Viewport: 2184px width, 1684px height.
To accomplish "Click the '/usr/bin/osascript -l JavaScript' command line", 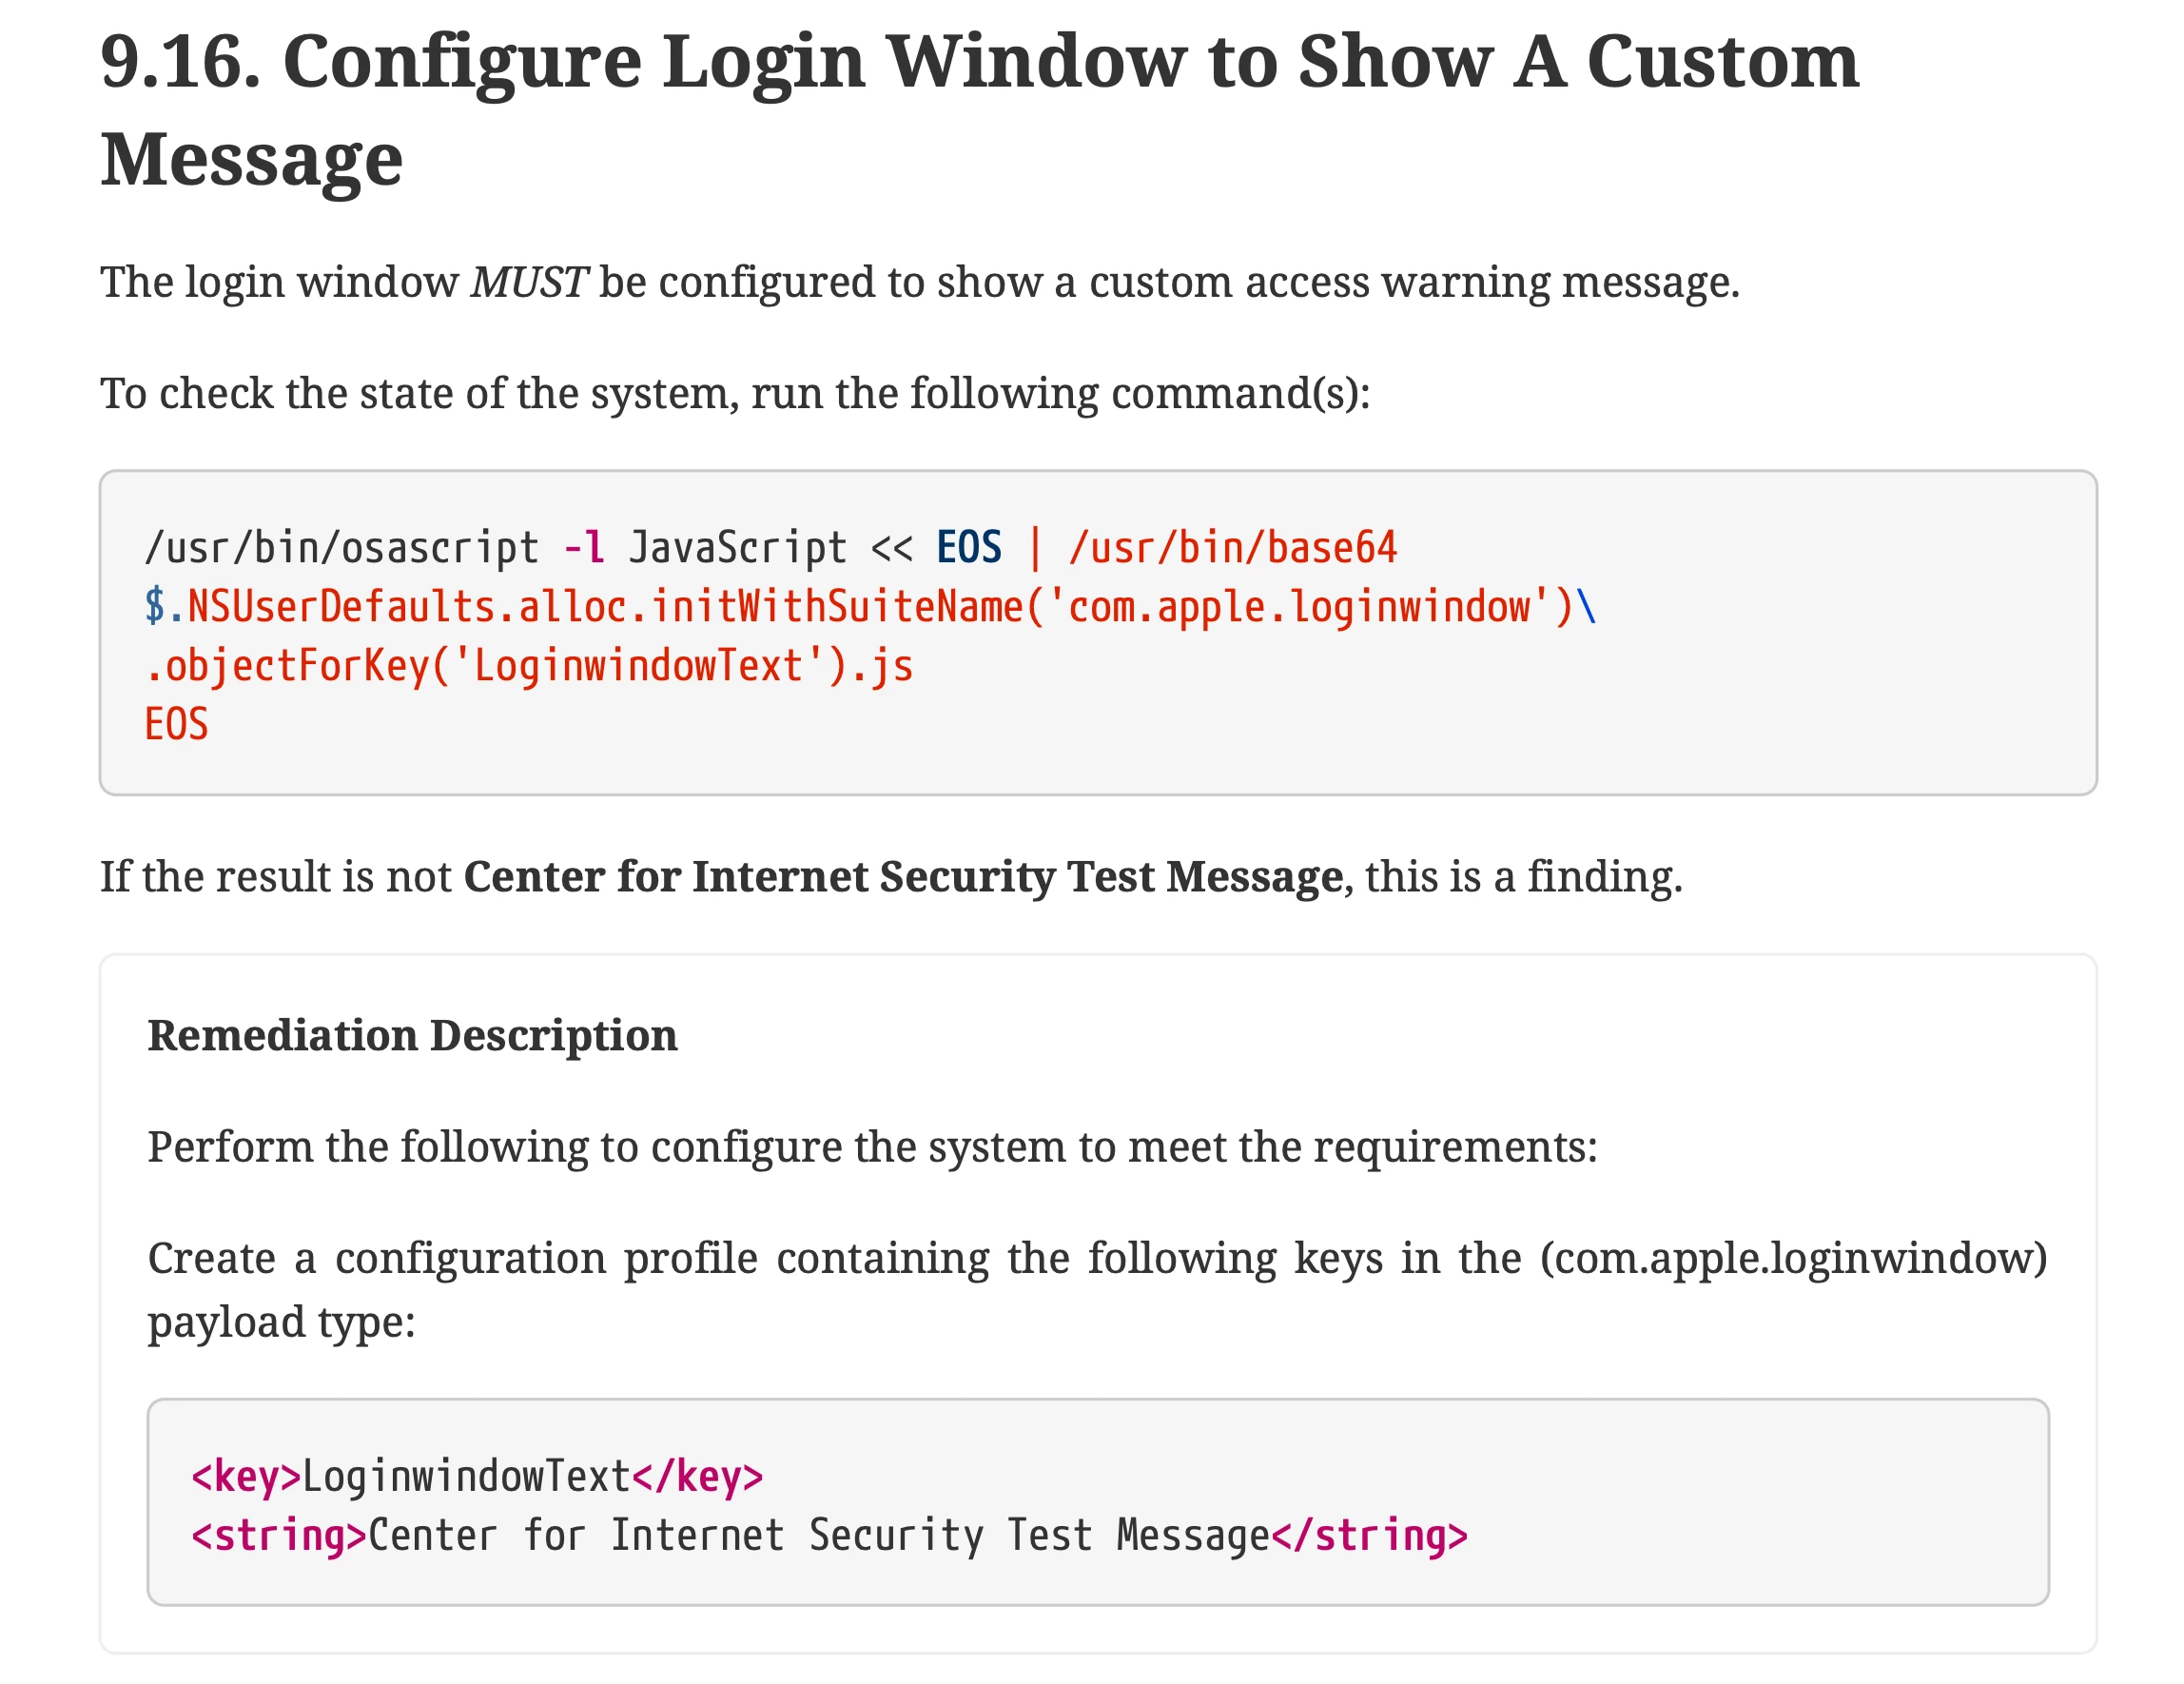I will pos(770,547).
